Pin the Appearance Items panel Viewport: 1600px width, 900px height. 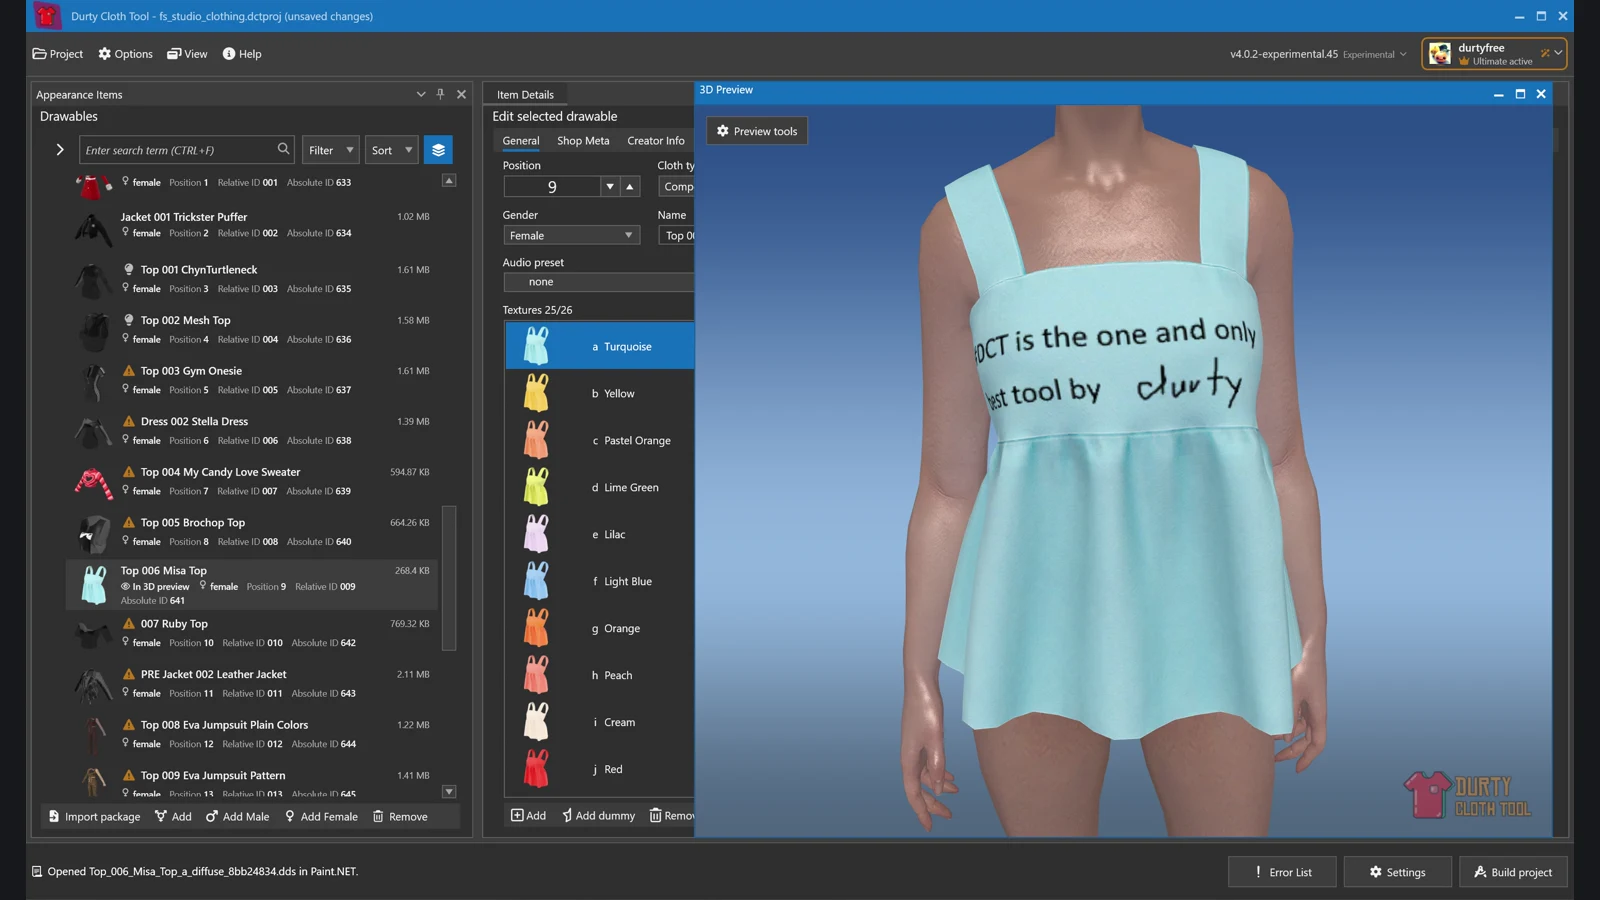(440, 94)
